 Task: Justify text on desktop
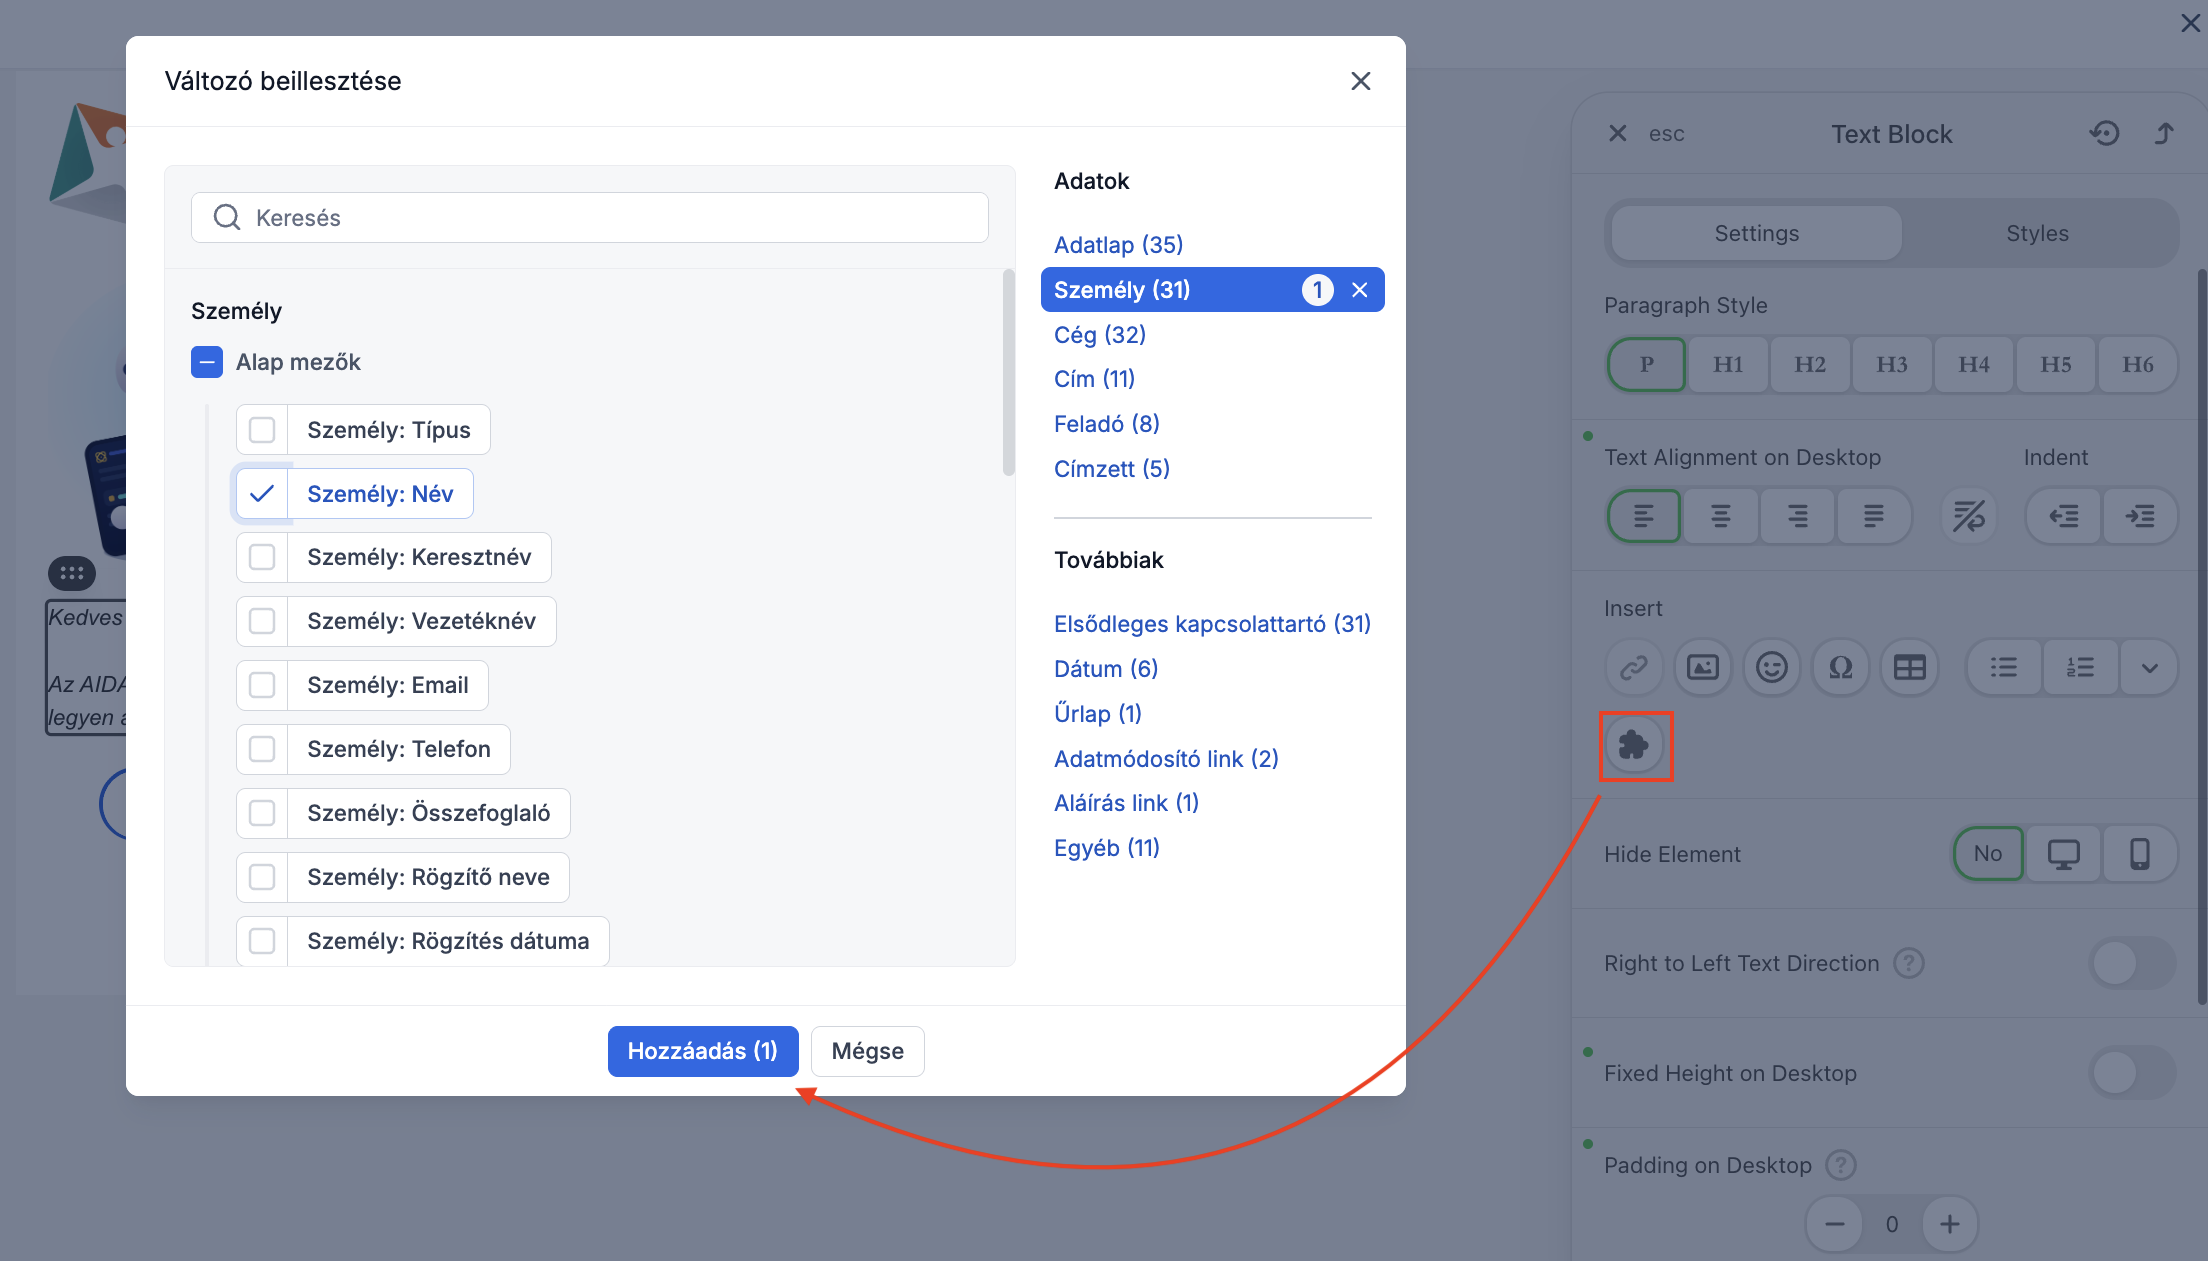point(1874,516)
